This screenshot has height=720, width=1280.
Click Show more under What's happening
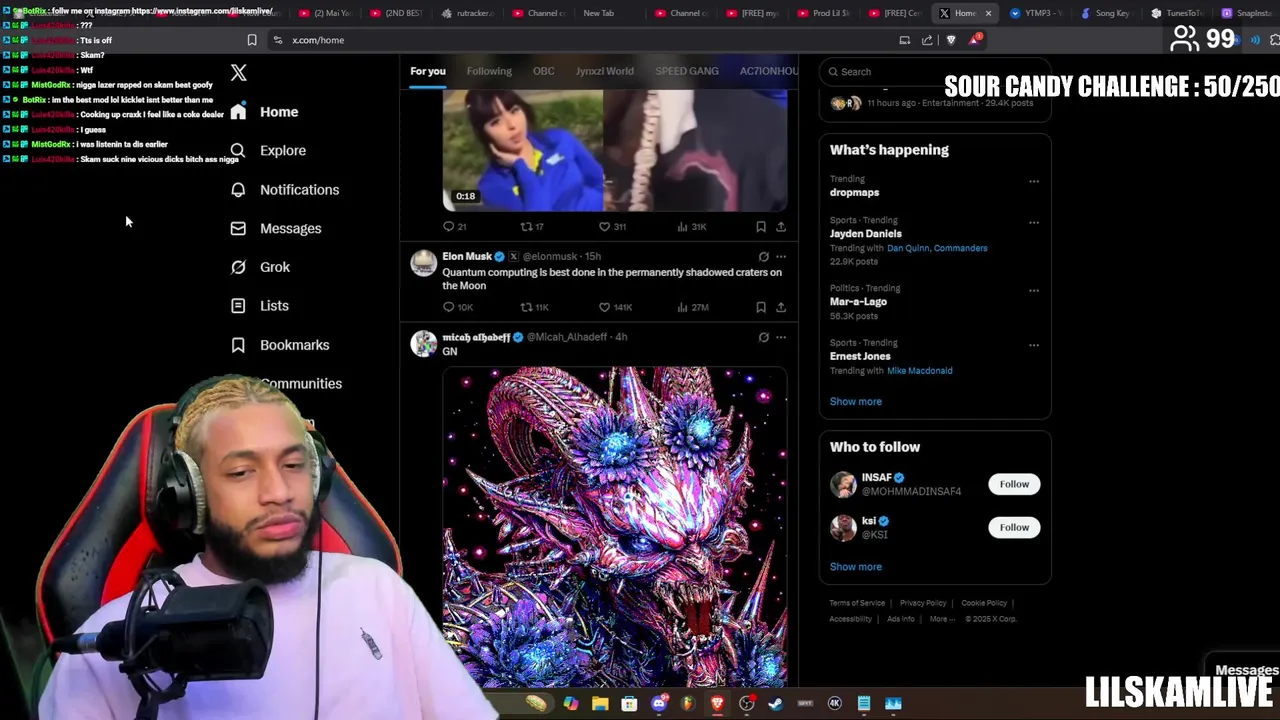(x=855, y=401)
